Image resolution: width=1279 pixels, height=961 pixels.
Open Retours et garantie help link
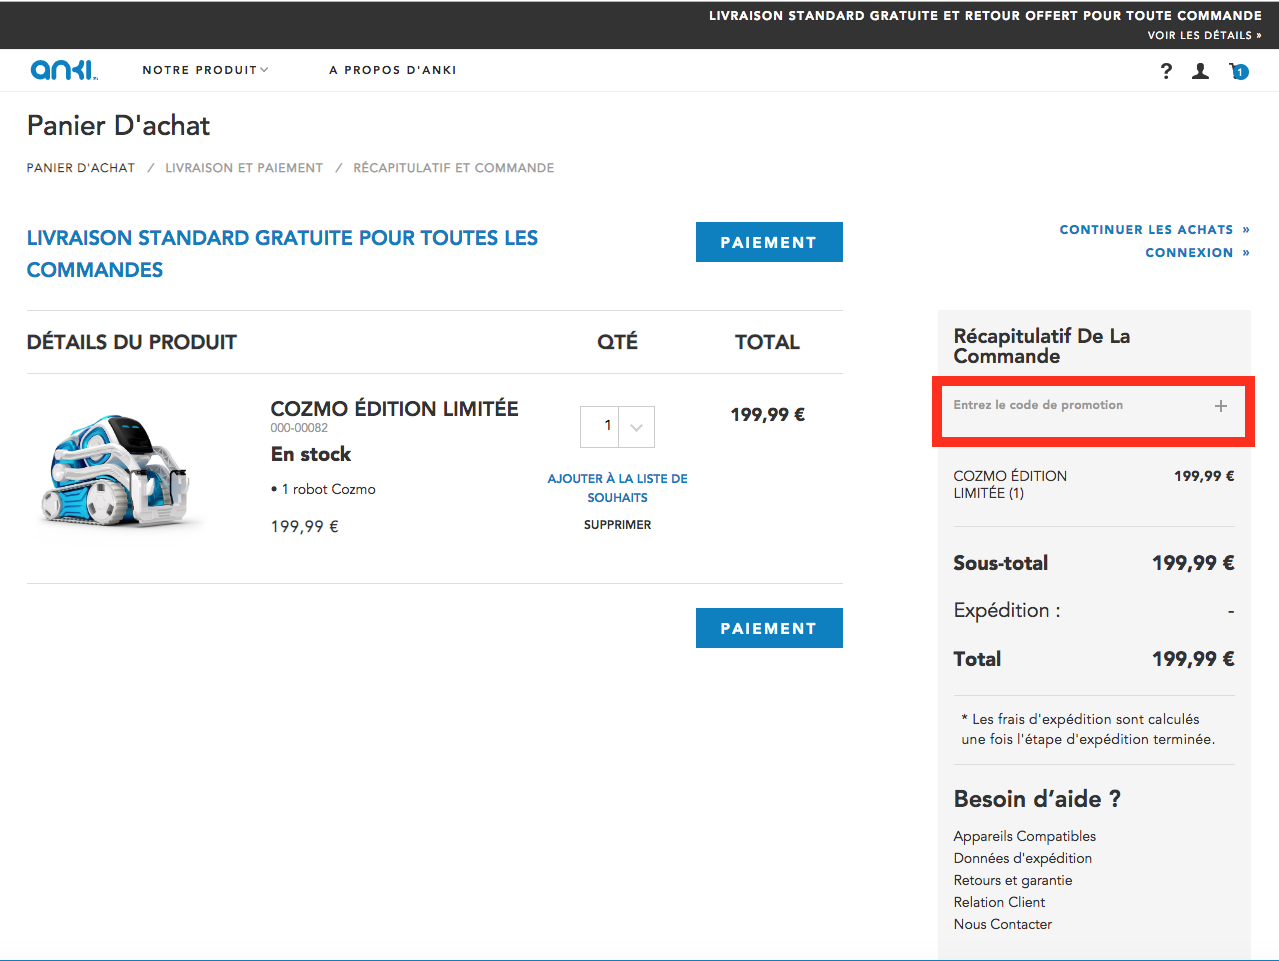pos(1013,880)
